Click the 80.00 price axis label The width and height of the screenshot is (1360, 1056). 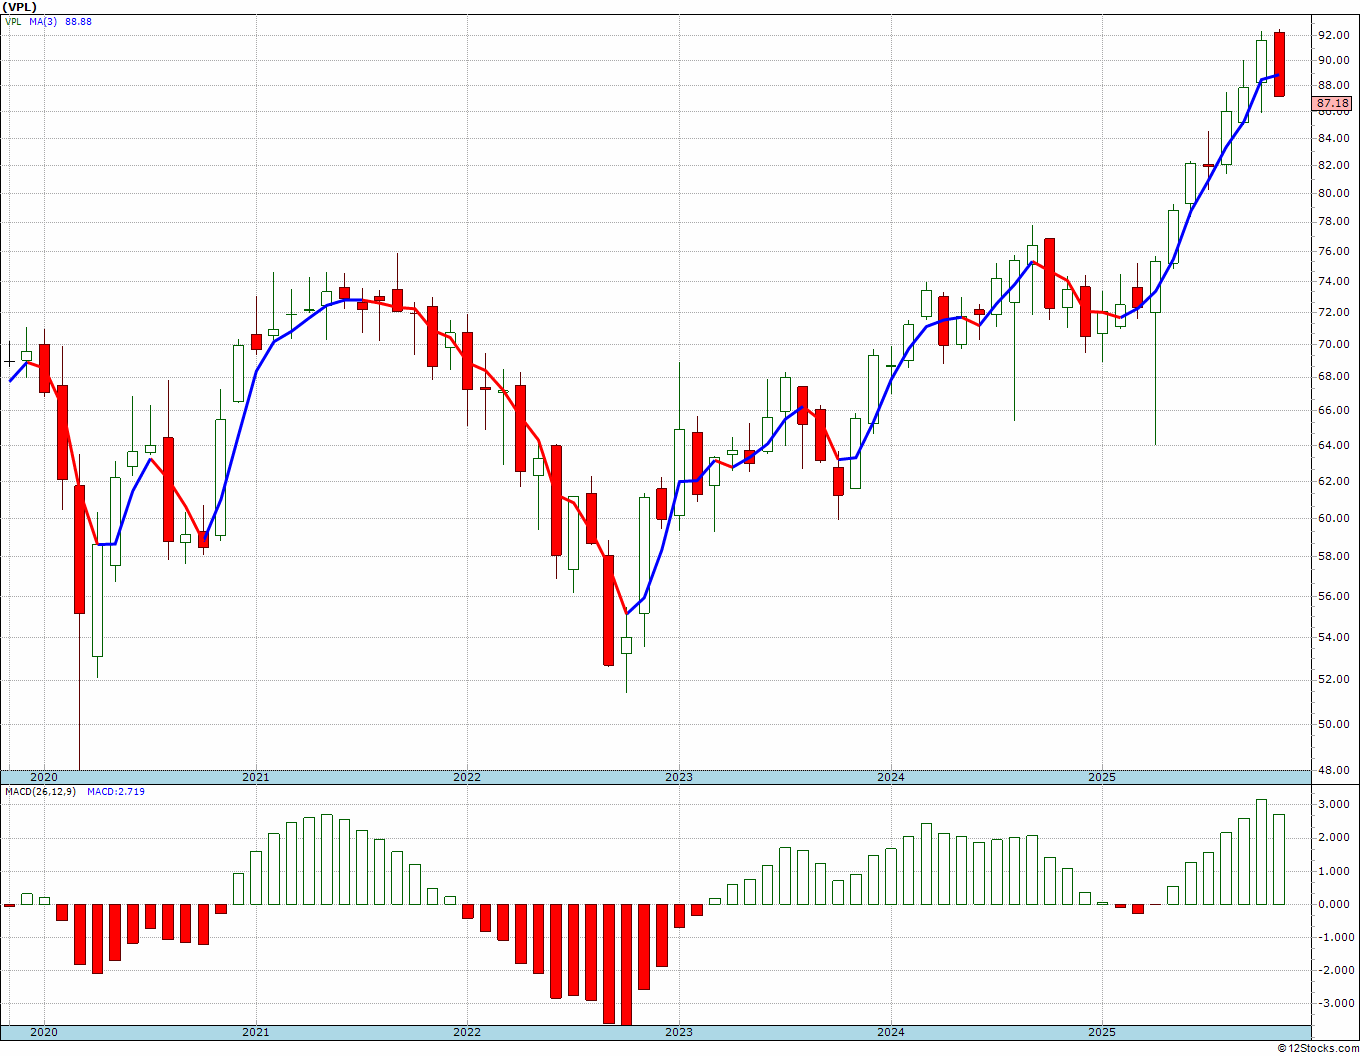point(1333,193)
